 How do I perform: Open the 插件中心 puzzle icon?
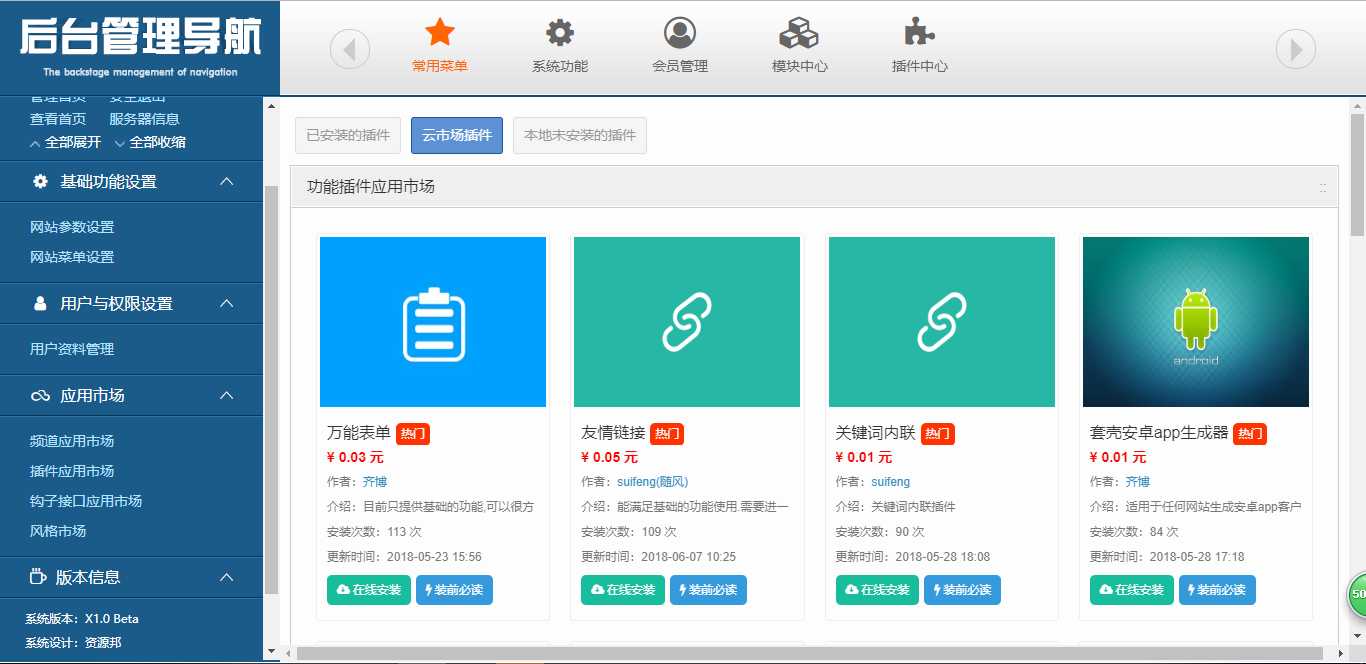(x=920, y=33)
